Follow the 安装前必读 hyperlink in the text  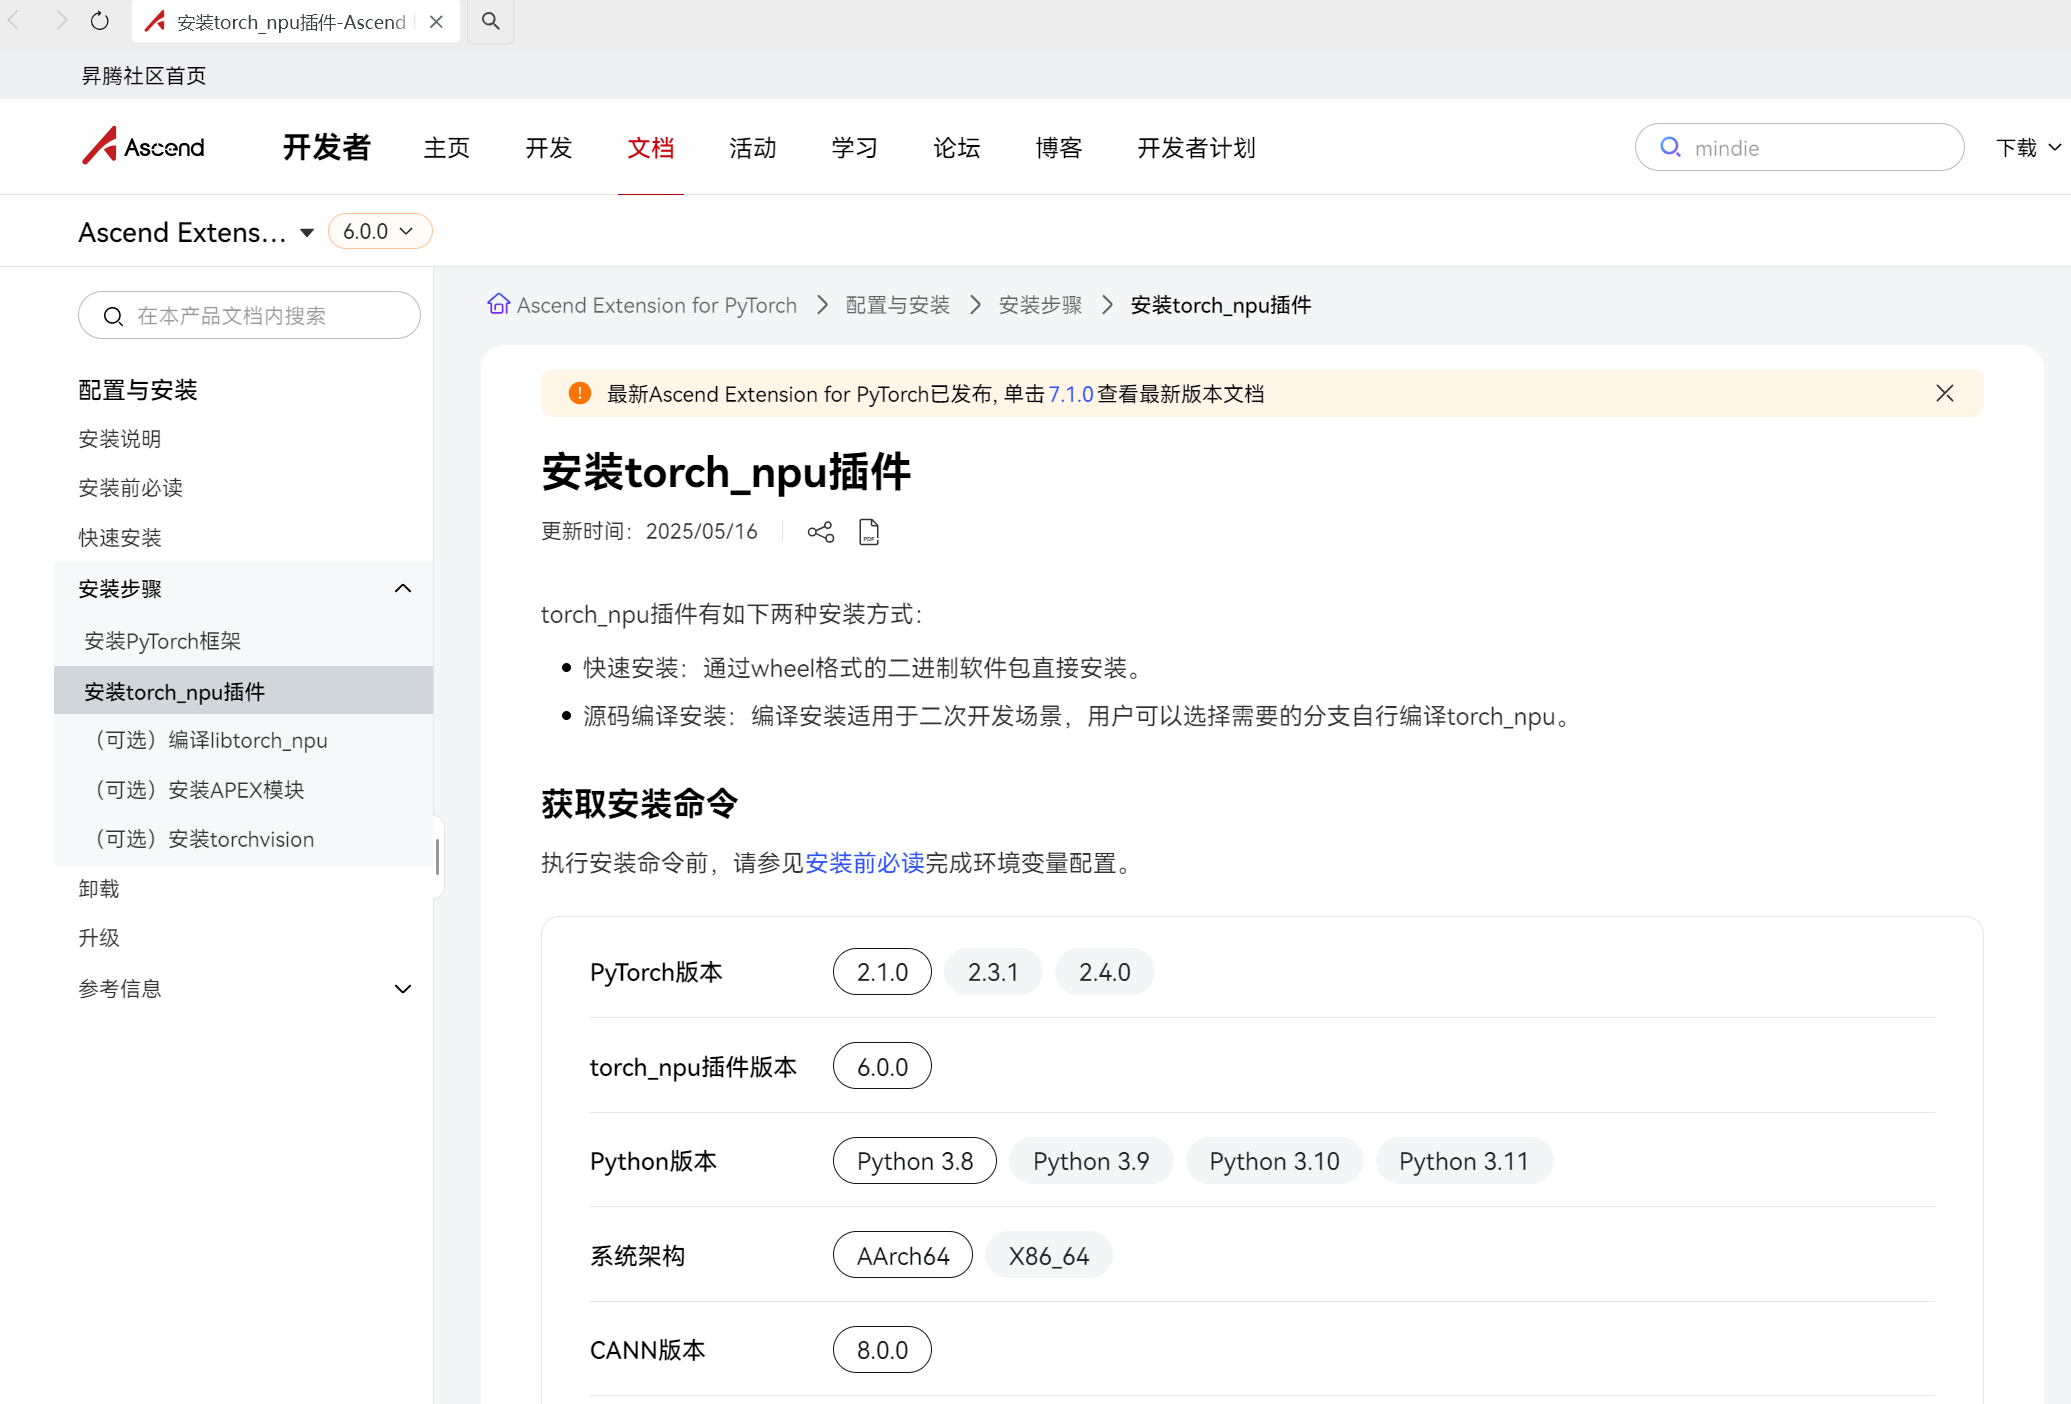point(864,863)
